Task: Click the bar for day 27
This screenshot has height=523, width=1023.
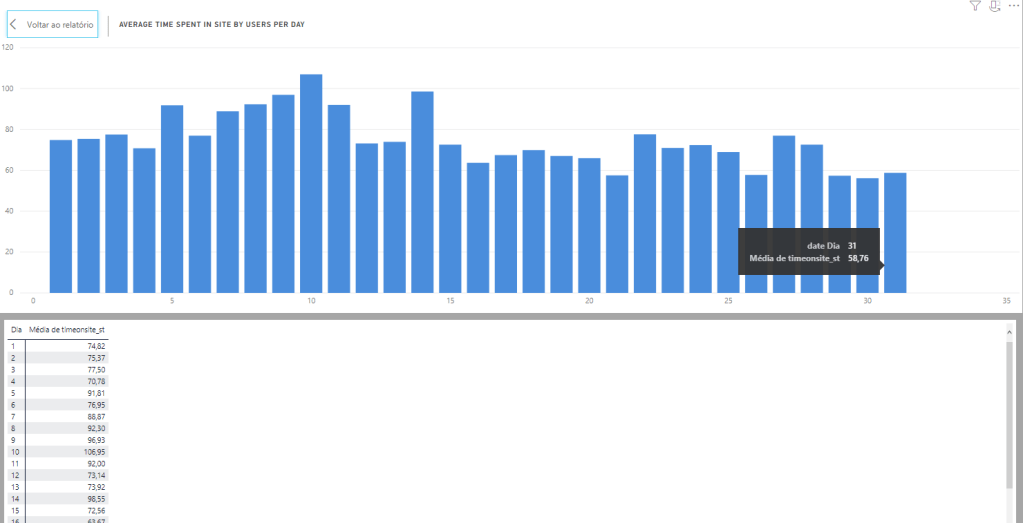Action: tap(784, 213)
